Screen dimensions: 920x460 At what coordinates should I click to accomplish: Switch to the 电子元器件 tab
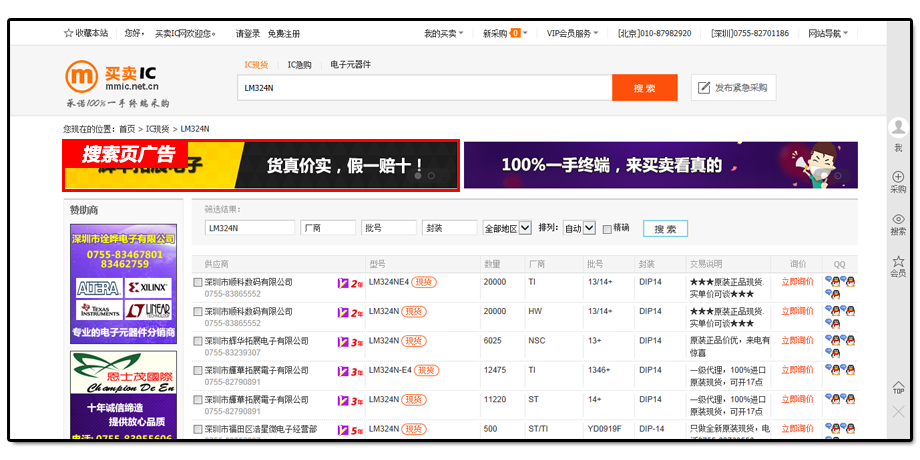click(350, 65)
